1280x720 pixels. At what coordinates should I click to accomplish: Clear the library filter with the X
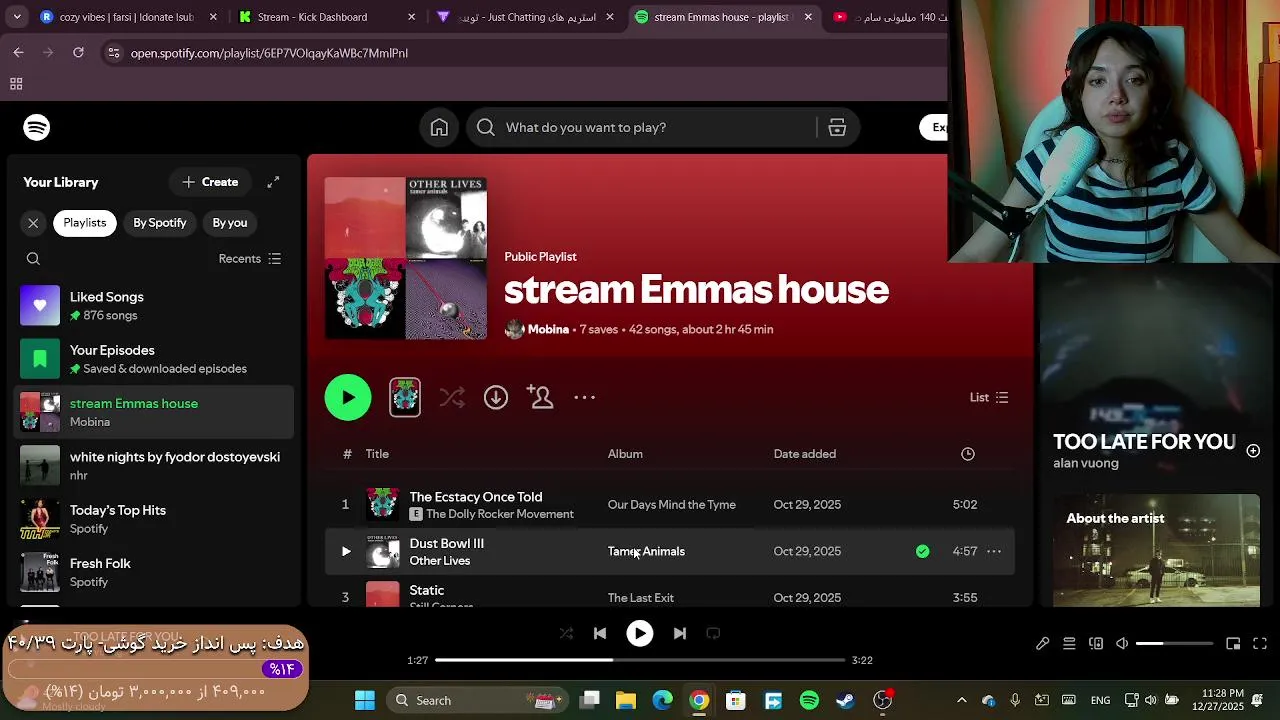(33, 223)
